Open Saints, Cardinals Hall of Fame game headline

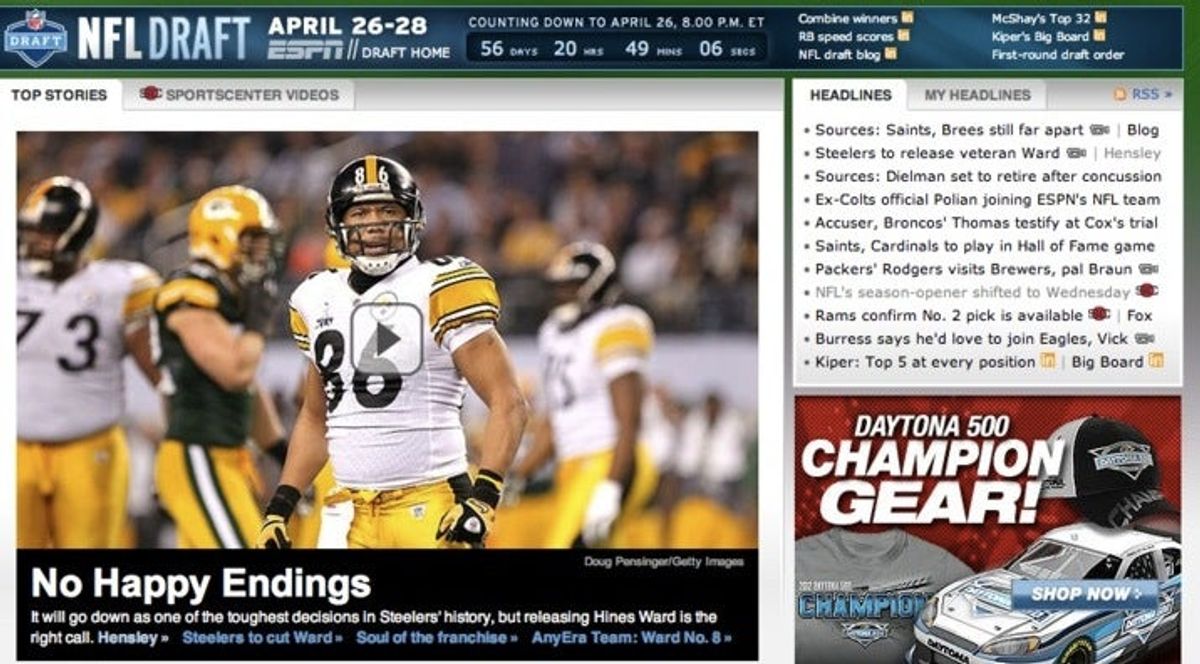click(x=985, y=245)
